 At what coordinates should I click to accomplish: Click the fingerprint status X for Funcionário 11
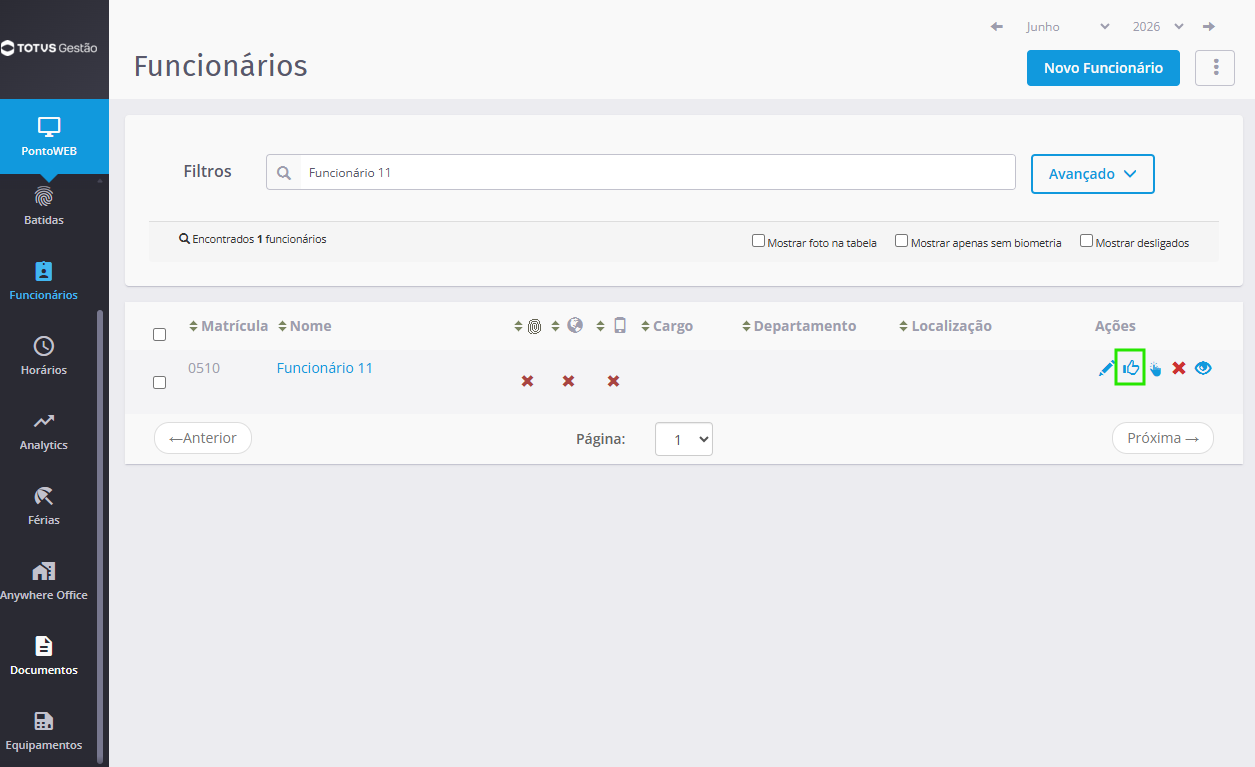tap(527, 381)
